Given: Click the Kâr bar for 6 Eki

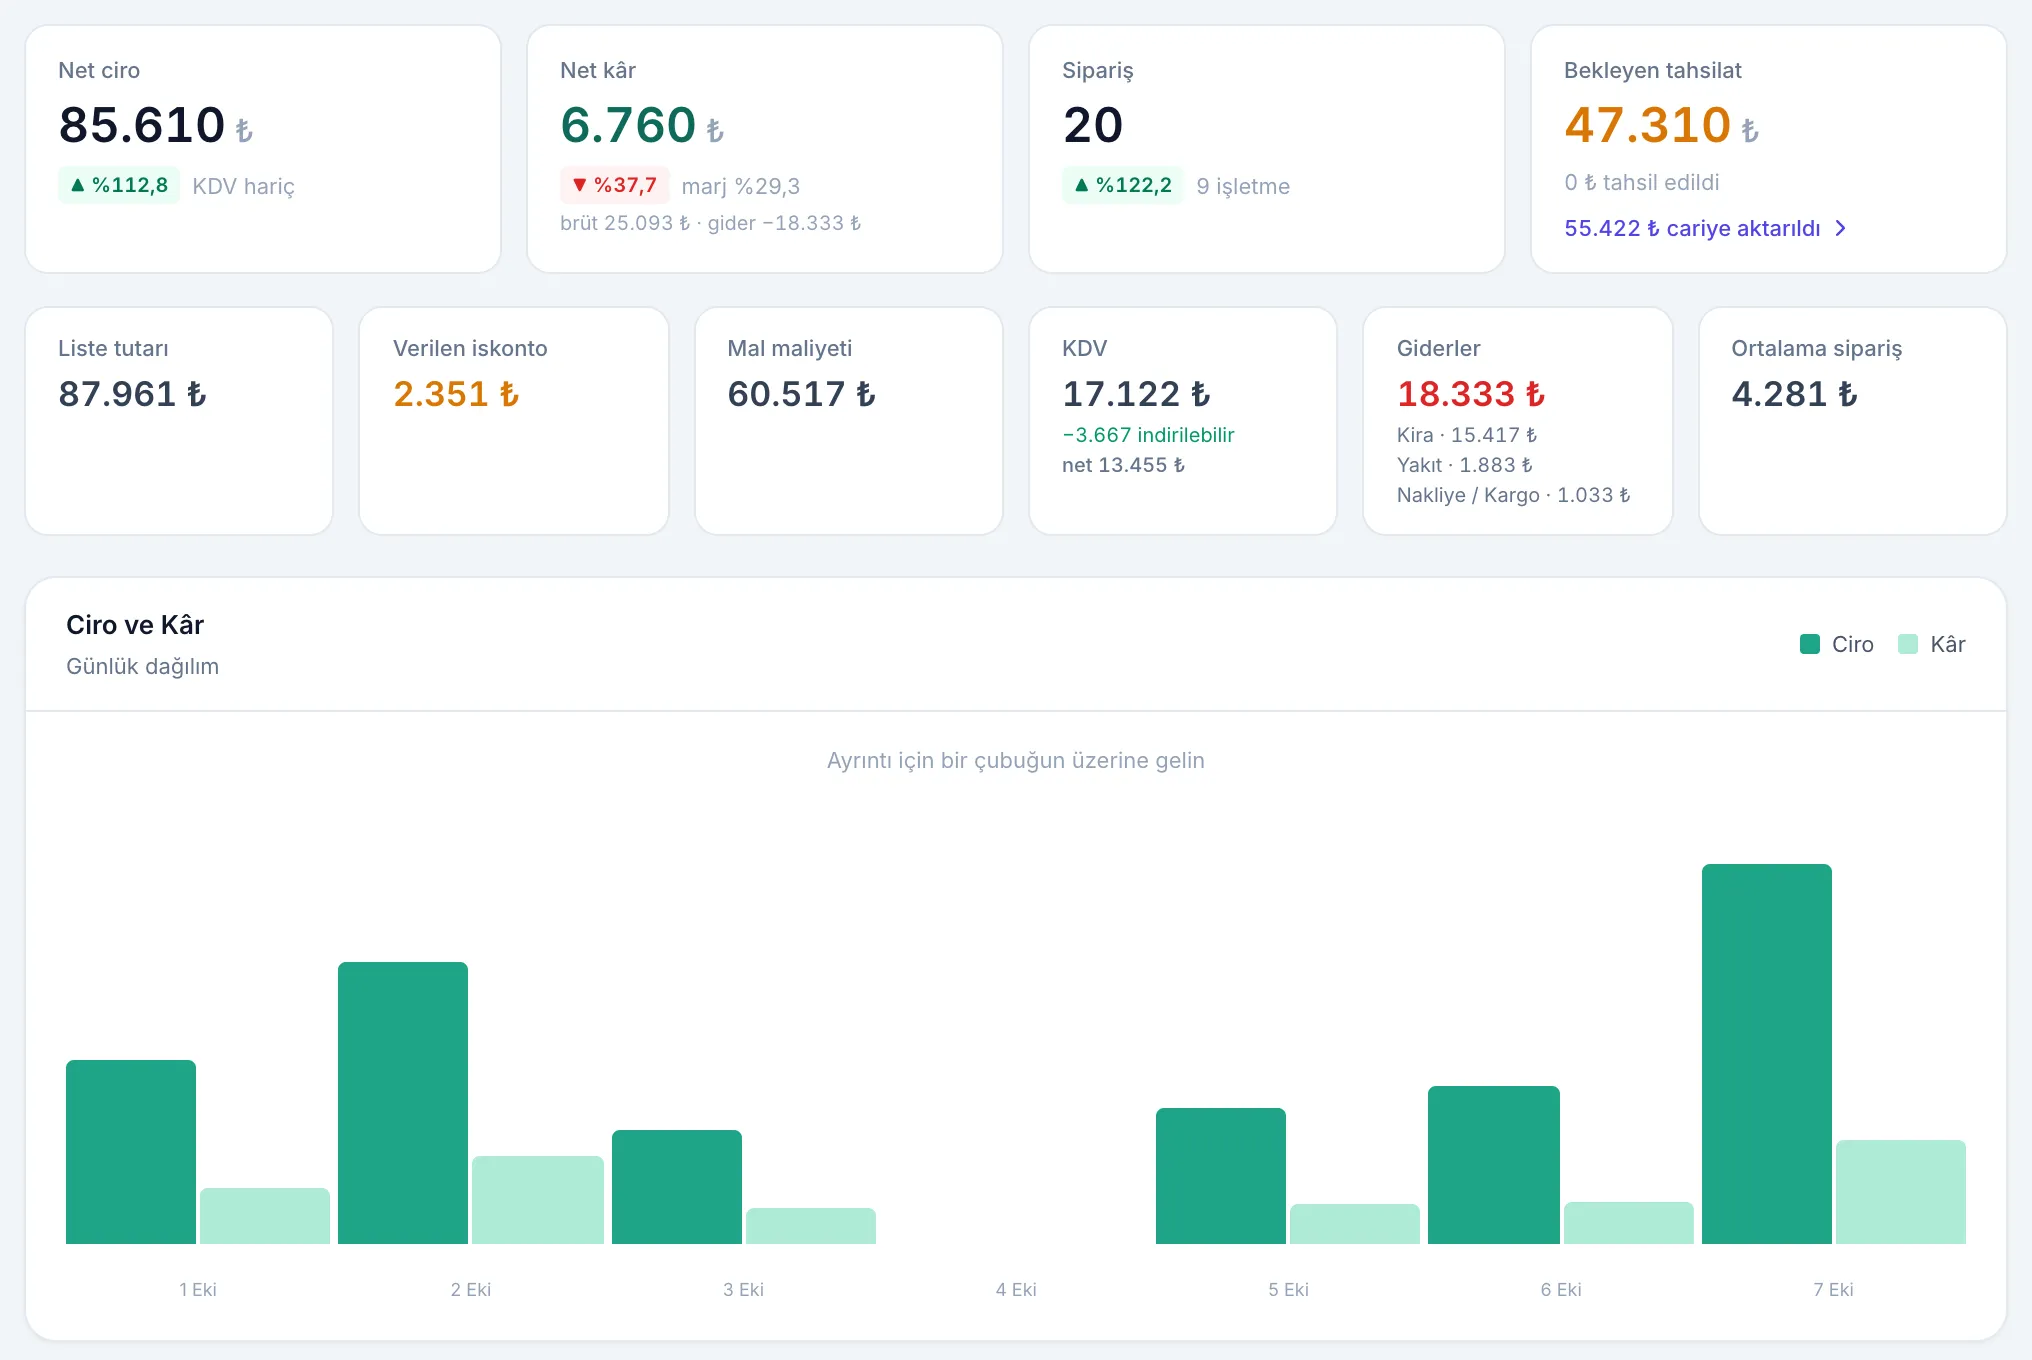Looking at the screenshot, I should (x=1629, y=1223).
